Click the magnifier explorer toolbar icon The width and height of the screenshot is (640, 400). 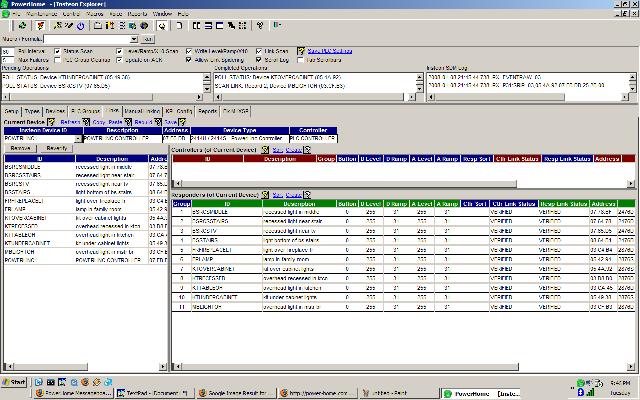(162, 26)
